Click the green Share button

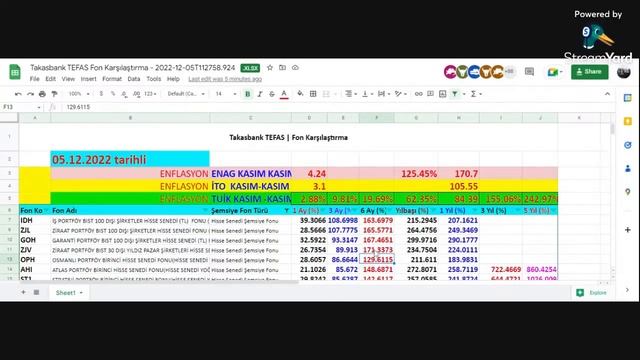click(x=589, y=72)
